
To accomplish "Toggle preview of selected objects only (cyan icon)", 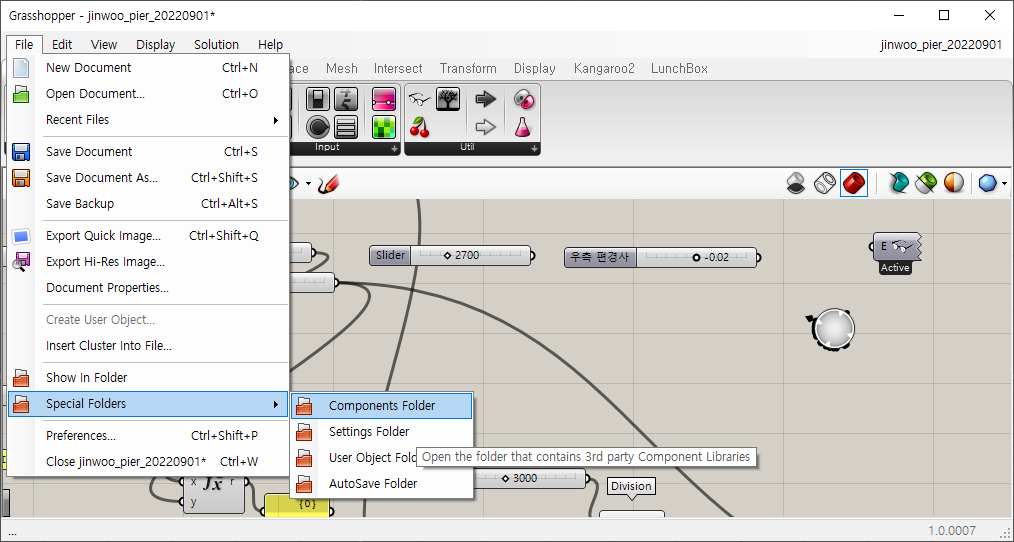I will (897, 184).
